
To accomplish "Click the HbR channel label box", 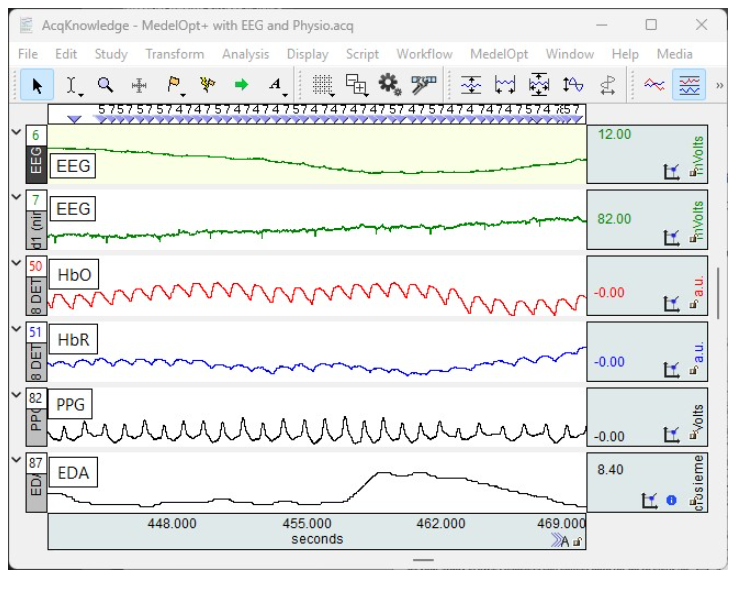I will point(72,340).
